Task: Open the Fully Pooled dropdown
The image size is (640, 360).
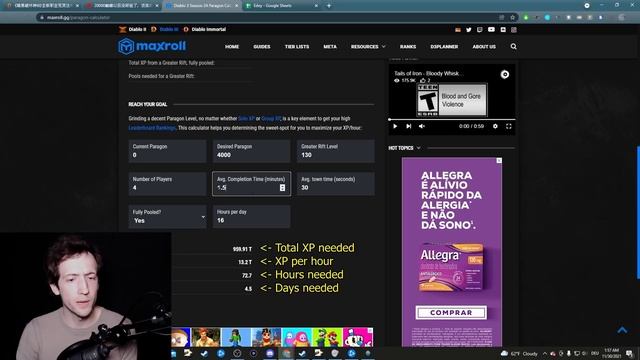Action: (167, 216)
